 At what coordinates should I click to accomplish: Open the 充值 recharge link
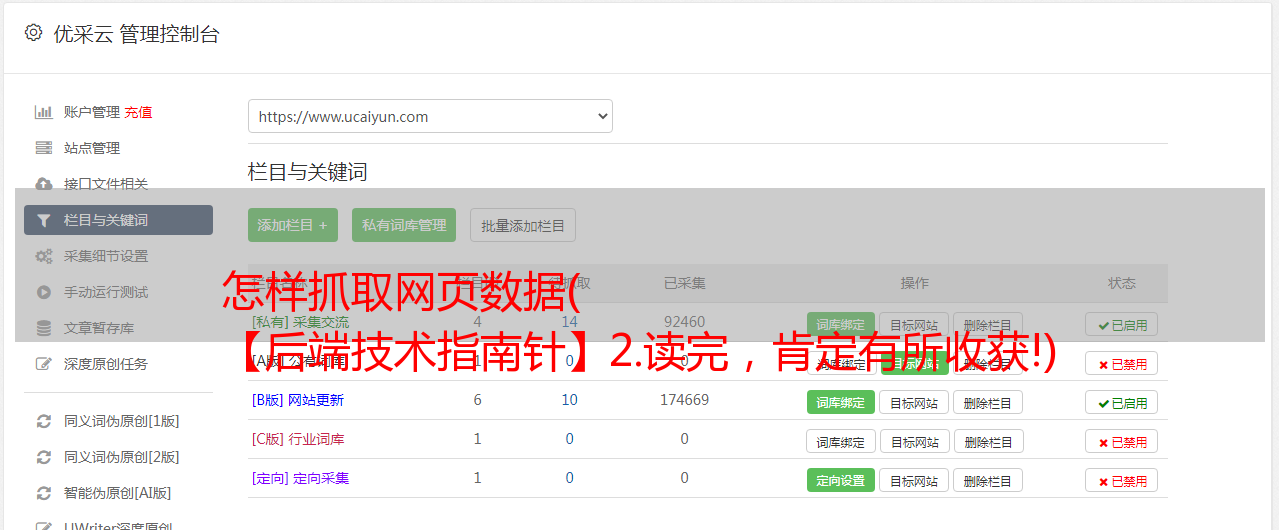pyautogui.click(x=139, y=112)
